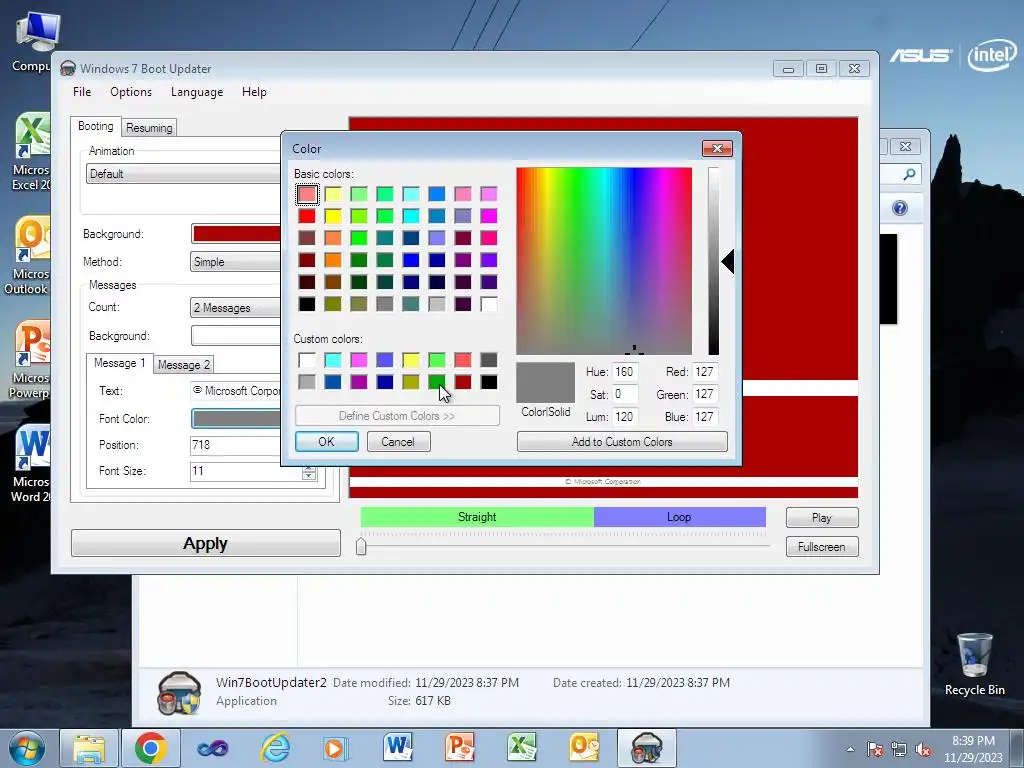Open the File menu
The height and width of the screenshot is (768, 1024).
[x=82, y=92]
